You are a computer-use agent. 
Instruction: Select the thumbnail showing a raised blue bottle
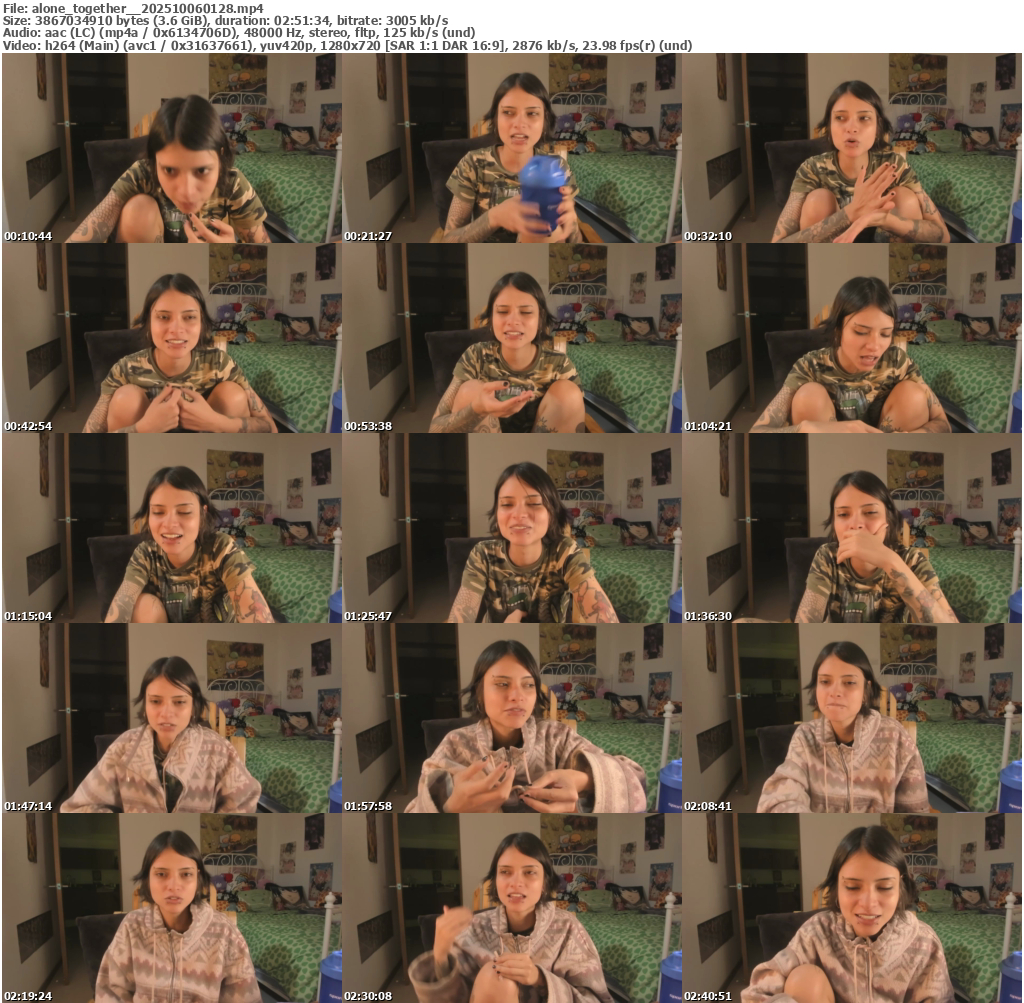point(511,148)
